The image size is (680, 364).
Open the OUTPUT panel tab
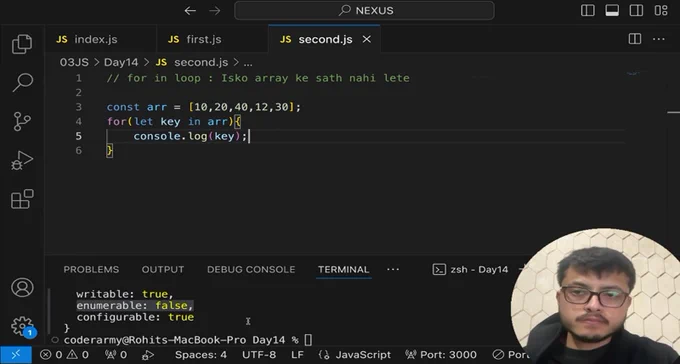point(163,269)
